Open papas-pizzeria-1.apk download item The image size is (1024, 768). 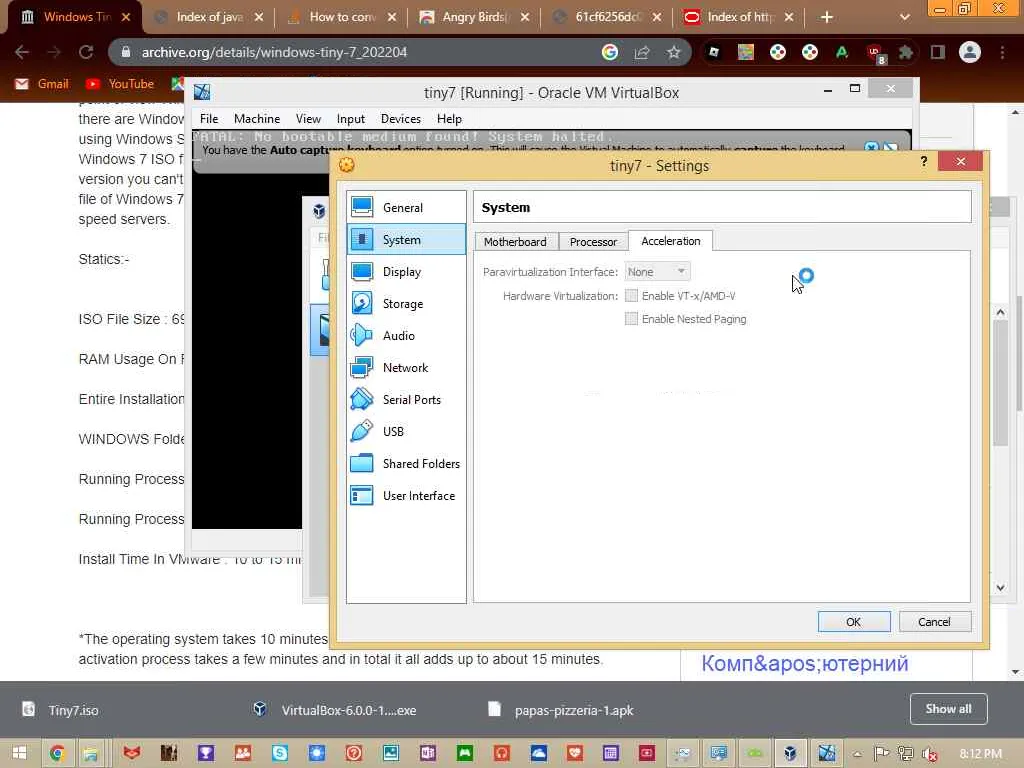tap(562, 710)
